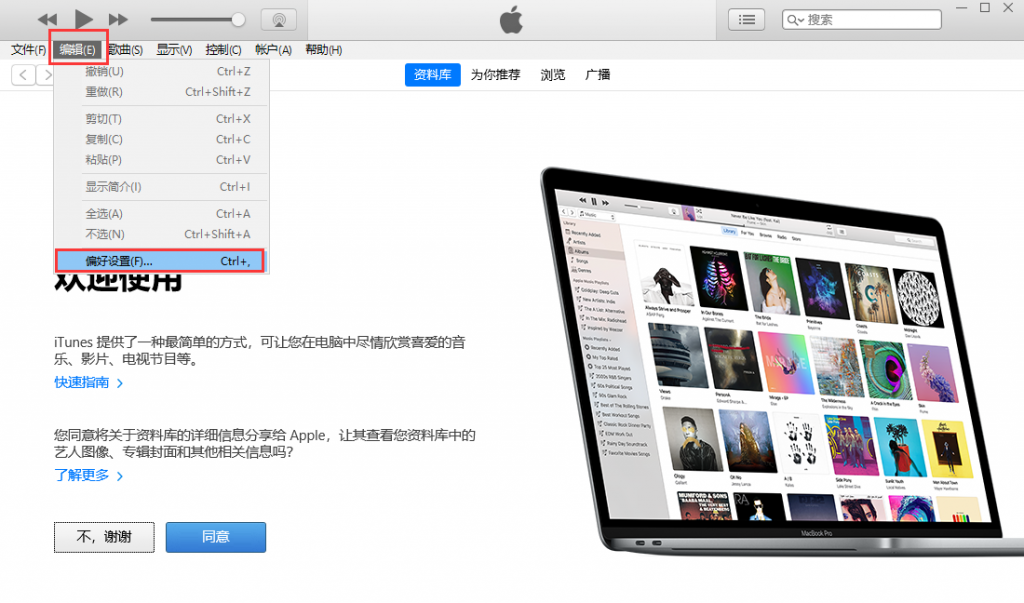Open the list view button beside search

tap(746, 20)
